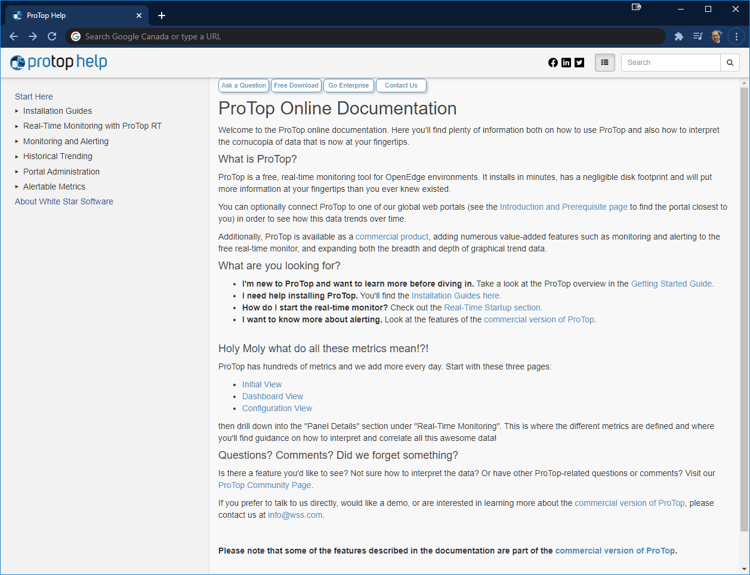Open the Getting Started Guide link
Image resolution: width=750 pixels, height=575 pixels.
point(671,284)
